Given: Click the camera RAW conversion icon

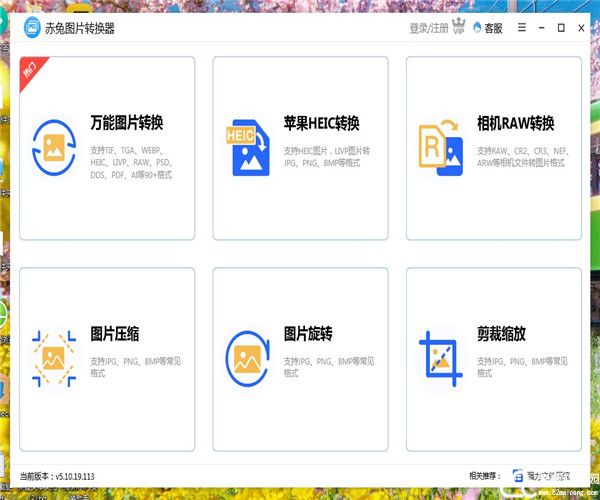Looking at the screenshot, I should click(x=441, y=147).
